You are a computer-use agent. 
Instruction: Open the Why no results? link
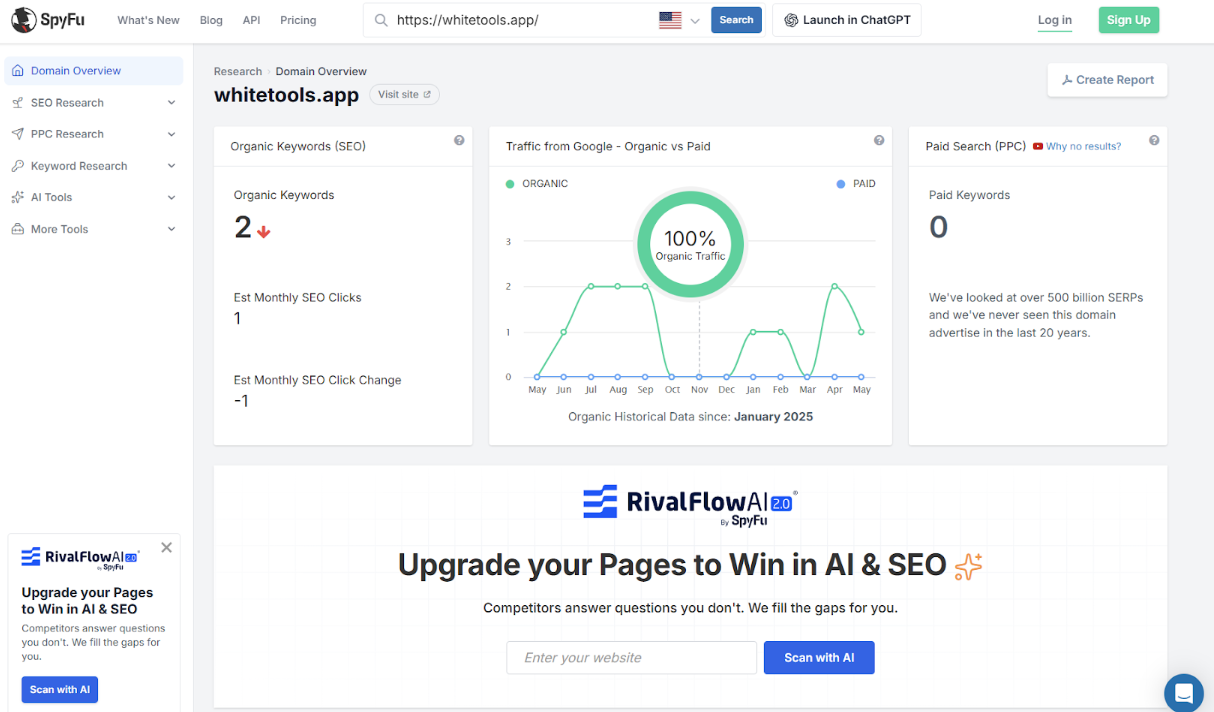point(1083,146)
